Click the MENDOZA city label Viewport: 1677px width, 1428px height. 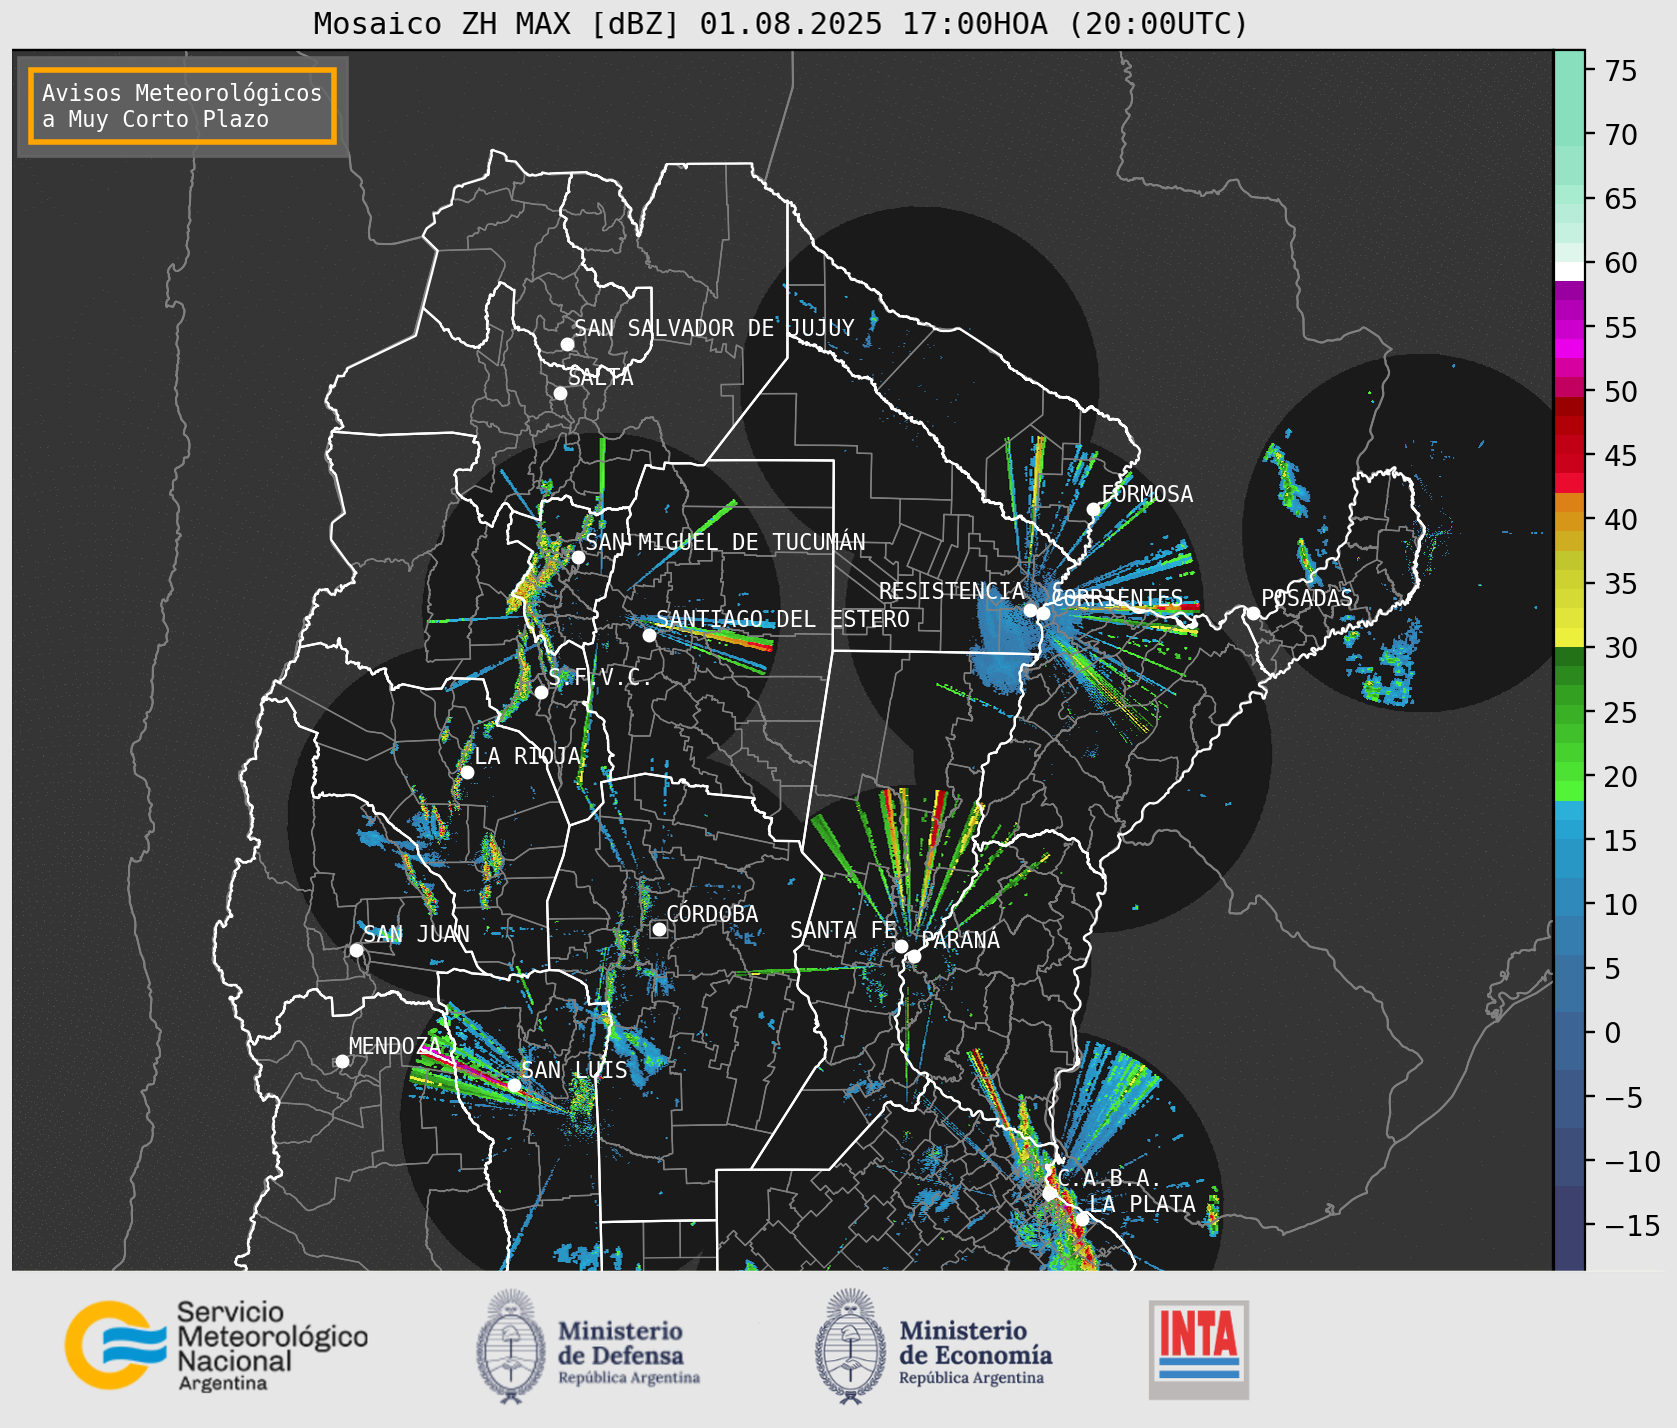[395, 1046]
